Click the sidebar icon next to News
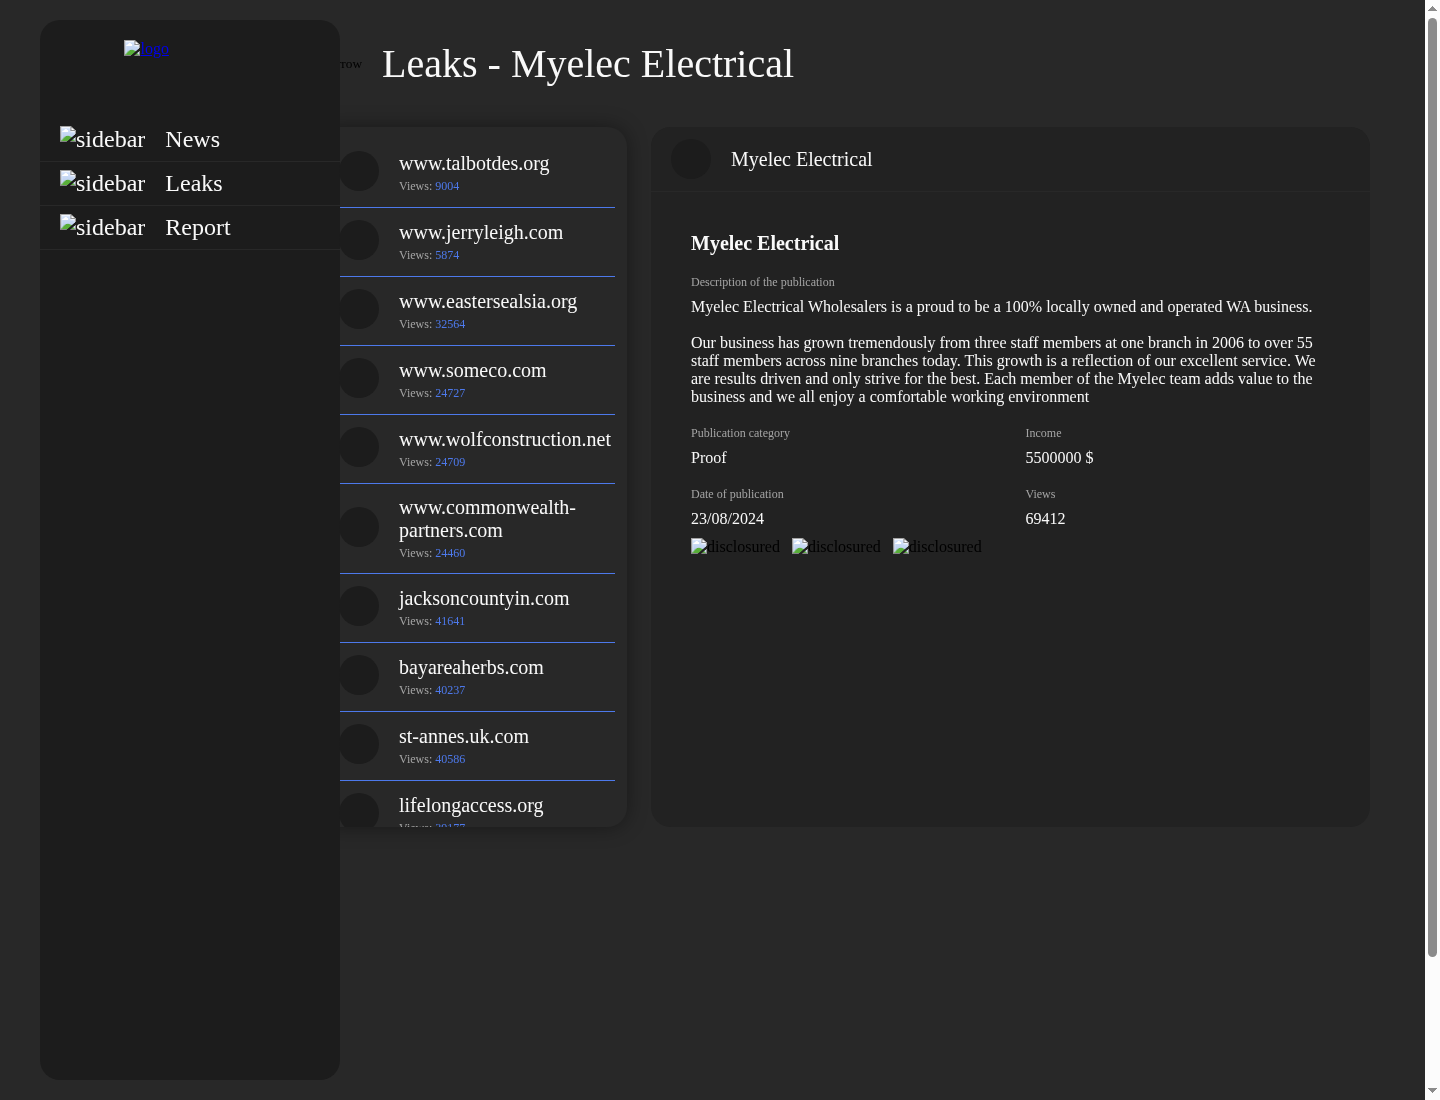This screenshot has height=1100, width=1440. point(102,139)
